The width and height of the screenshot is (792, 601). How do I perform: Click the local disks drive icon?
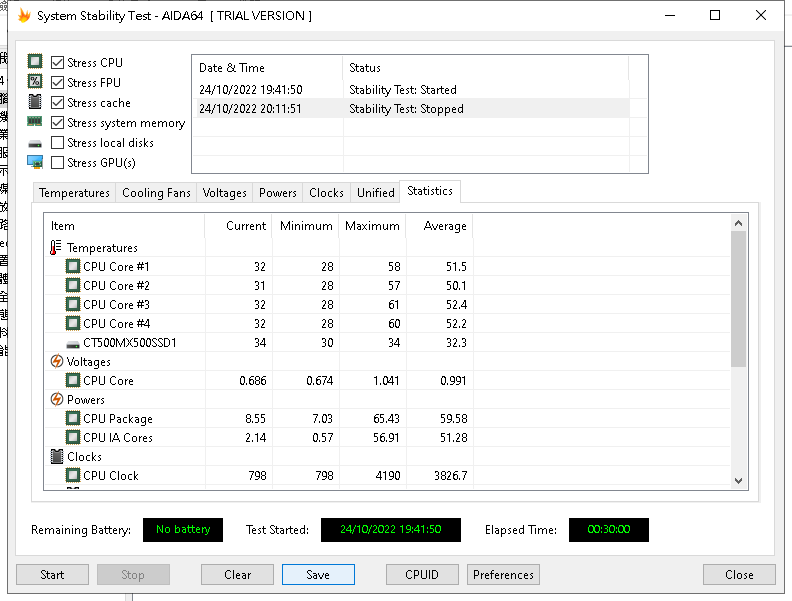pyautogui.click(x=35, y=144)
